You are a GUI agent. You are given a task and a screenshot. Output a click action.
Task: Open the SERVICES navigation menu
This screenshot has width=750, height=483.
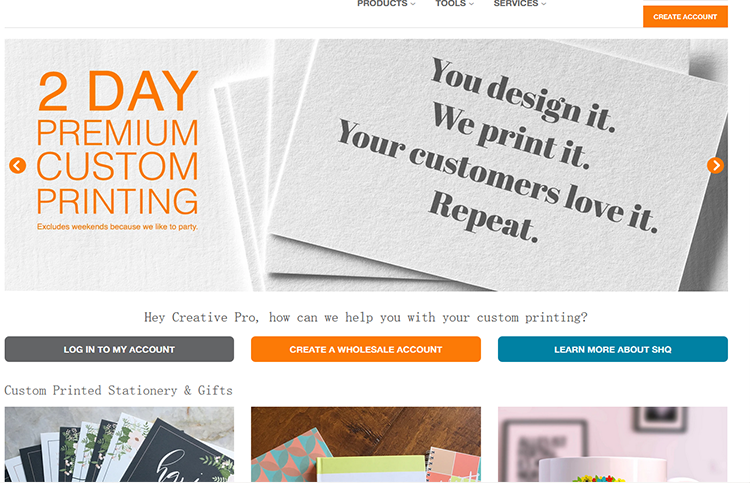[x=520, y=3]
